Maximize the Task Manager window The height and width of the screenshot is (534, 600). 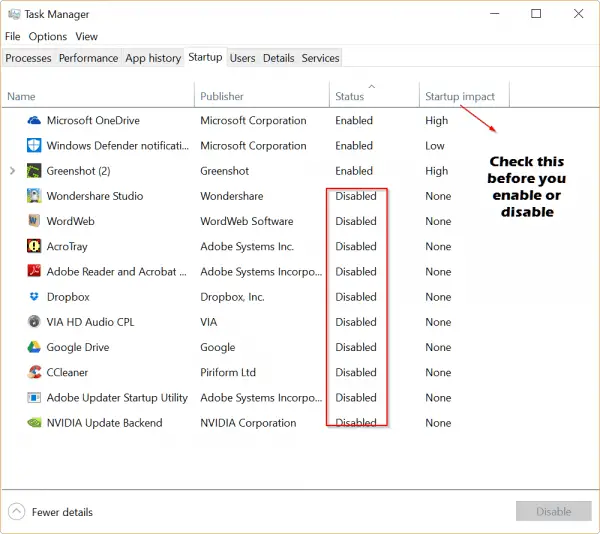(536, 14)
